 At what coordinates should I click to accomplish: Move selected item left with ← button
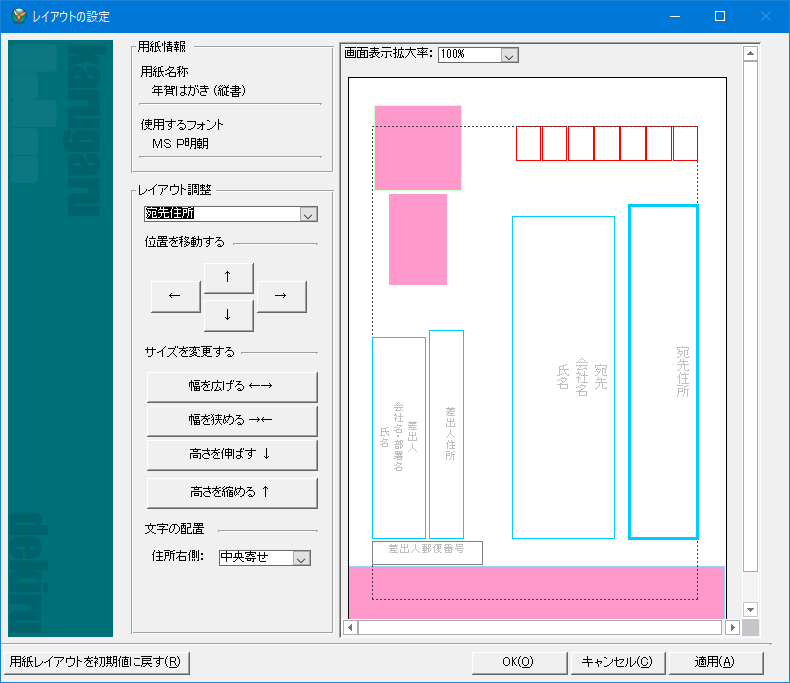click(175, 296)
